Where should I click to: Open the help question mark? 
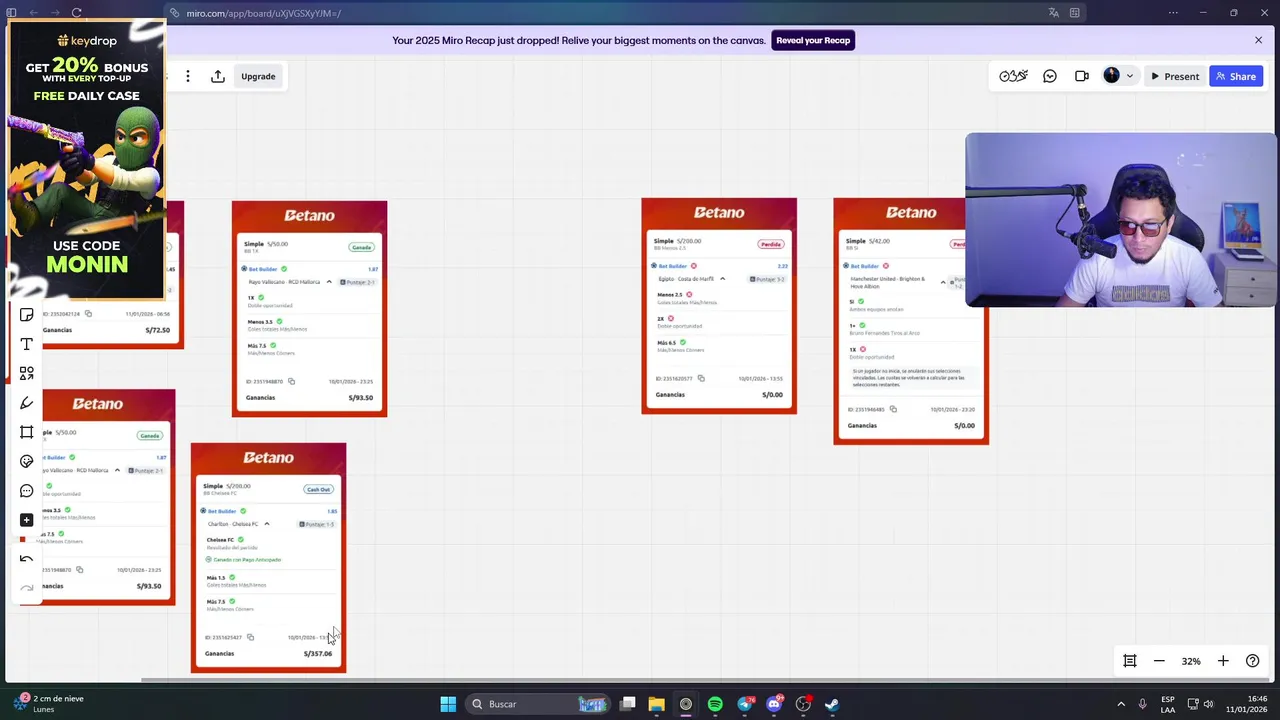pos(1252,661)
